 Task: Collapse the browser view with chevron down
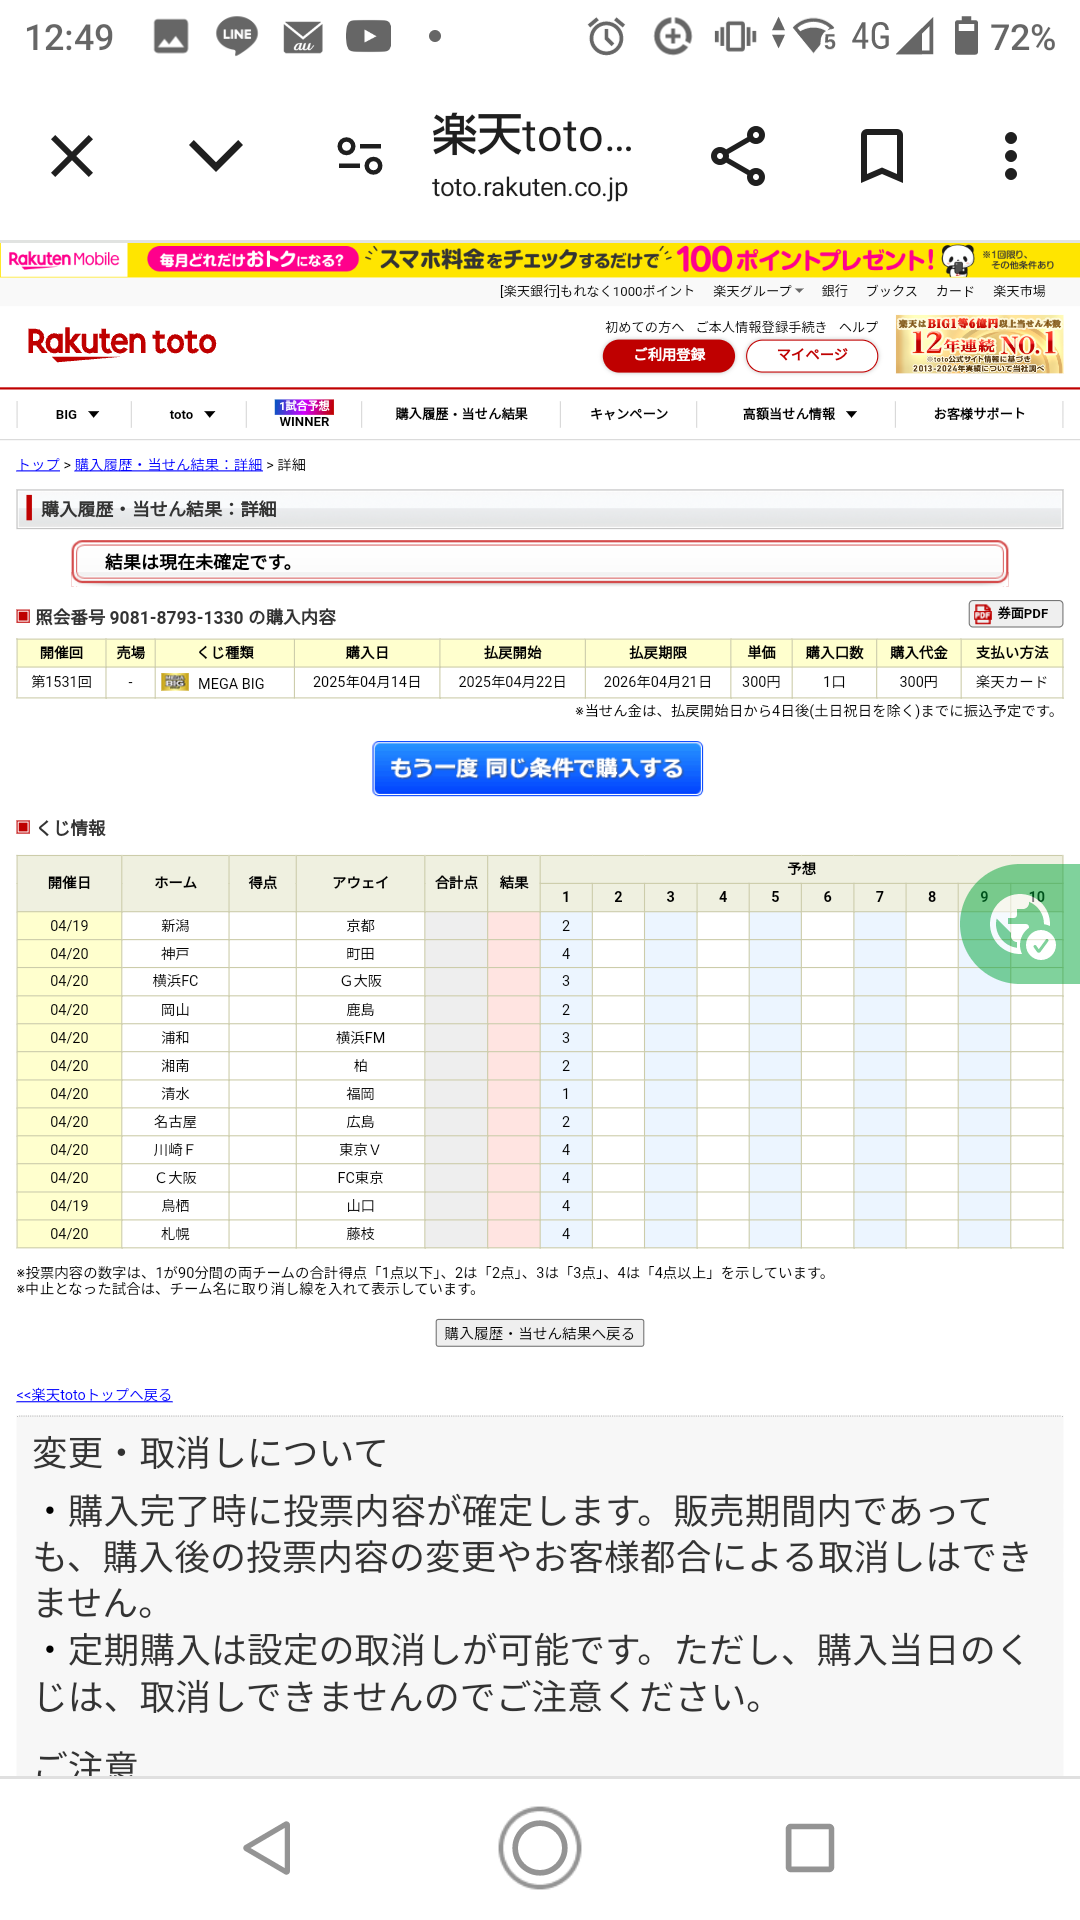216,156
